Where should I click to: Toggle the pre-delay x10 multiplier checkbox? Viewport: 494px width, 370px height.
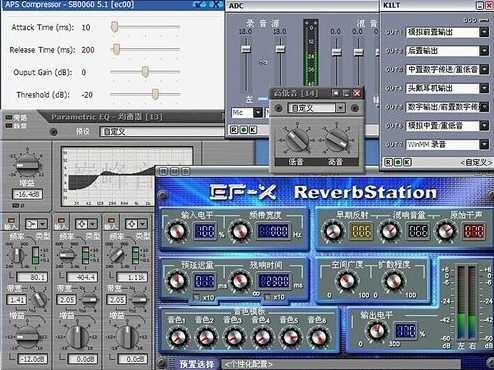click(x=196, y=296)
